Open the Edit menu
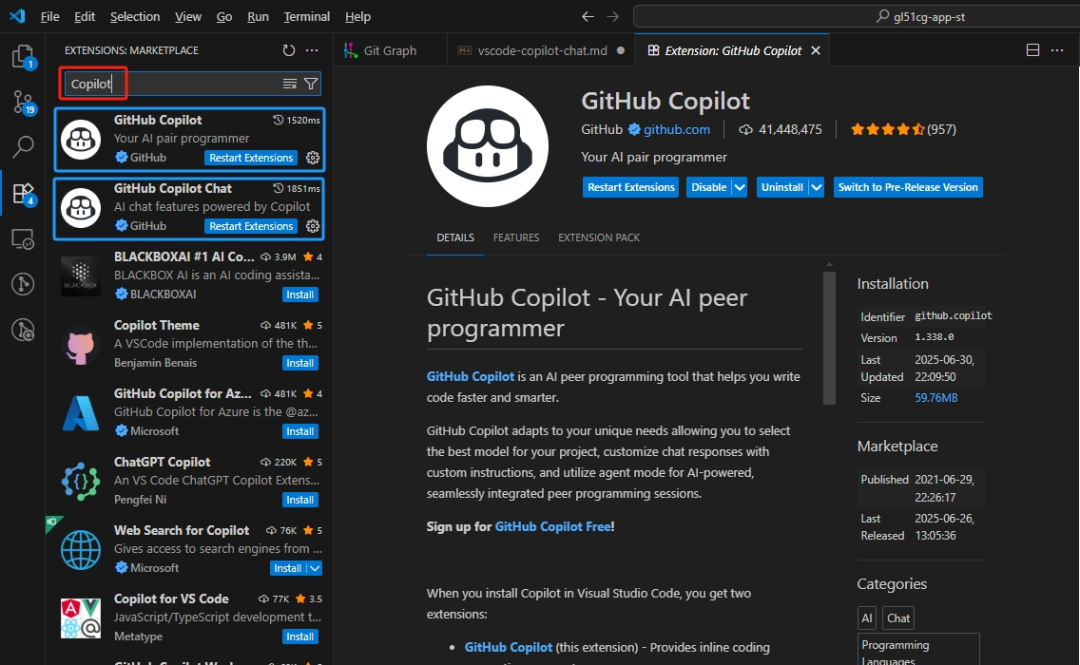This screenshot has height=665, width=1080. click(85, 17)
